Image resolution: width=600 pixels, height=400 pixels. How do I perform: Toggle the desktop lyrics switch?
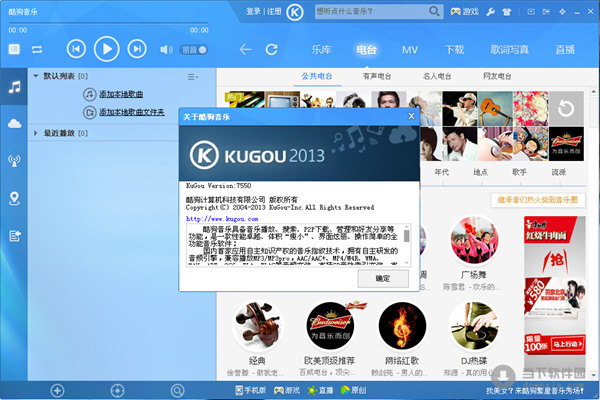194,50
